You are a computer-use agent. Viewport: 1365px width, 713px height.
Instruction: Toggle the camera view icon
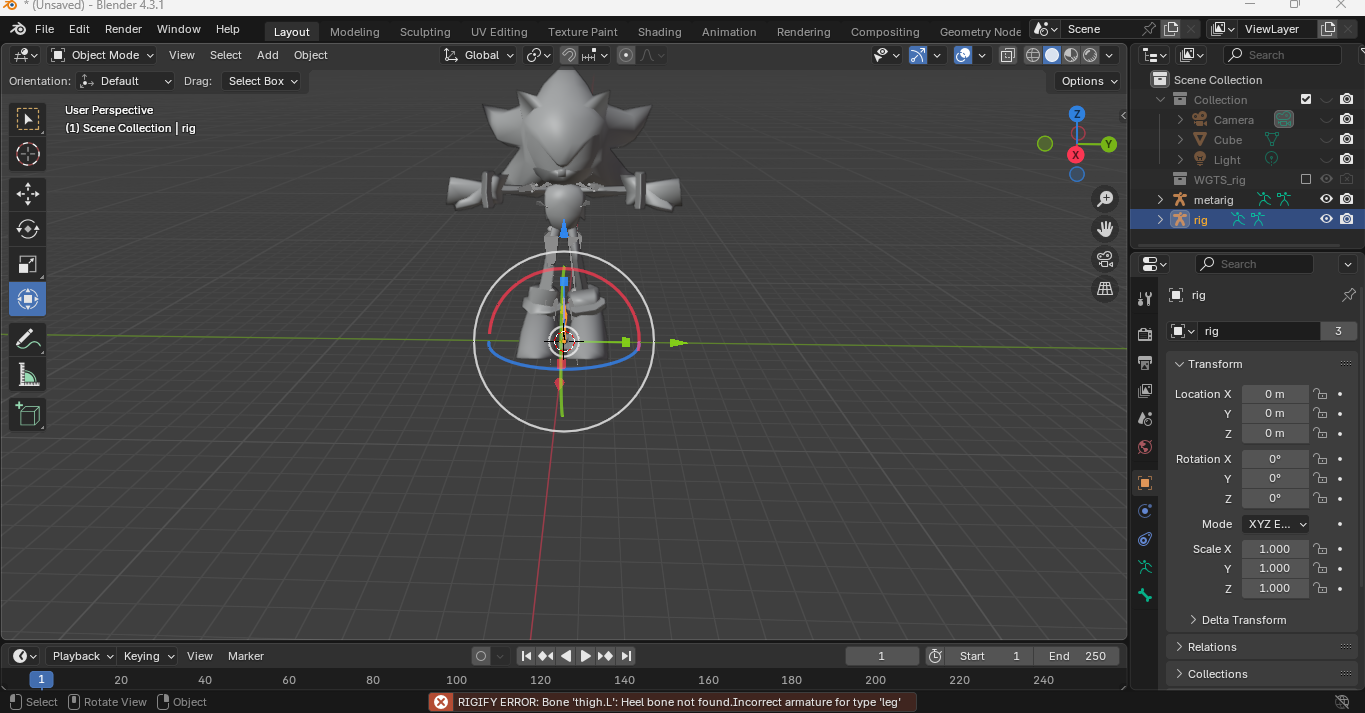[x=1105, y=259]
